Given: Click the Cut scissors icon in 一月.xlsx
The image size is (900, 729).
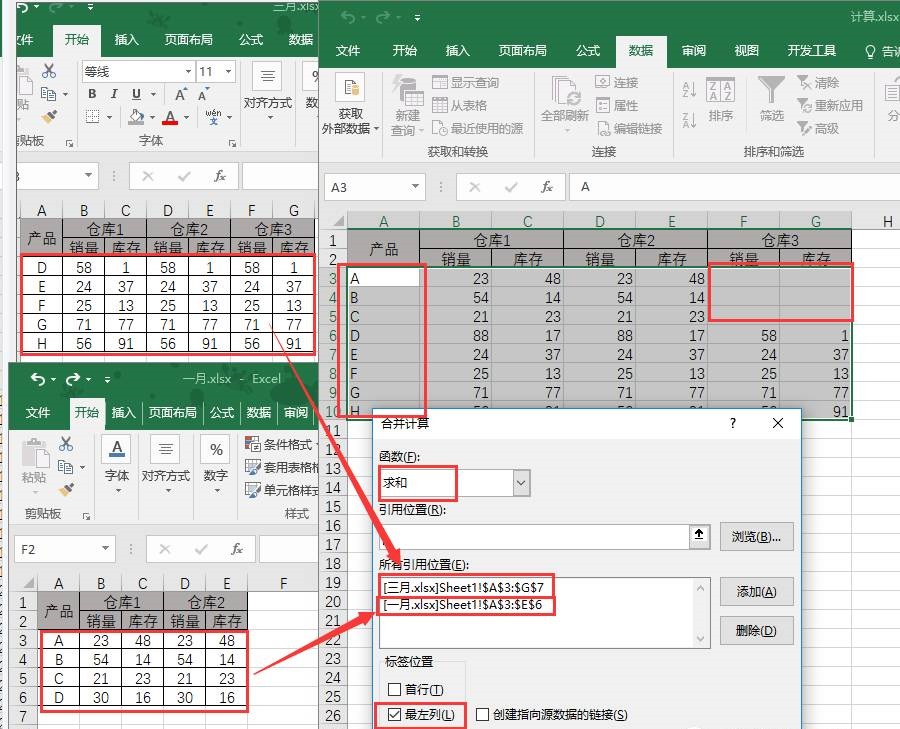Looking at the screenshot, I should coord(66,443).
